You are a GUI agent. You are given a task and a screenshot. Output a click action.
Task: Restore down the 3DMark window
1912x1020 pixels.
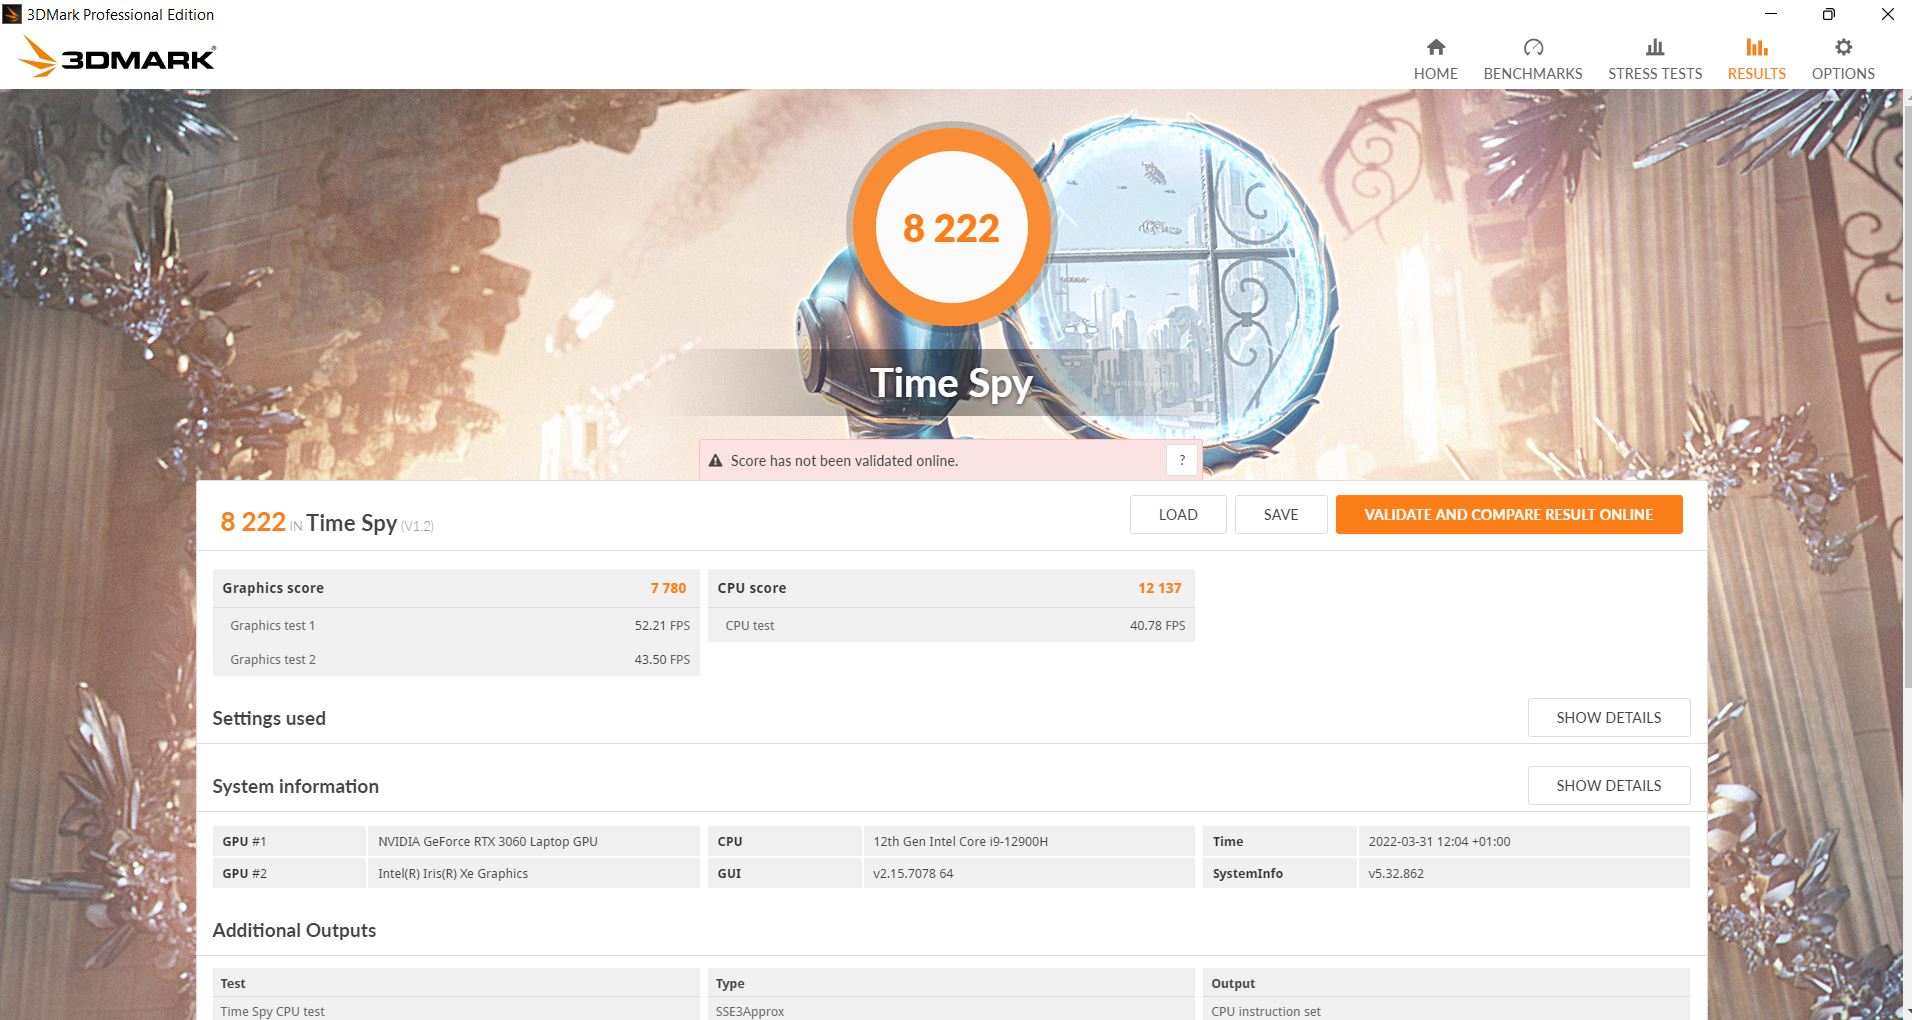click(x=1828, y=14)
